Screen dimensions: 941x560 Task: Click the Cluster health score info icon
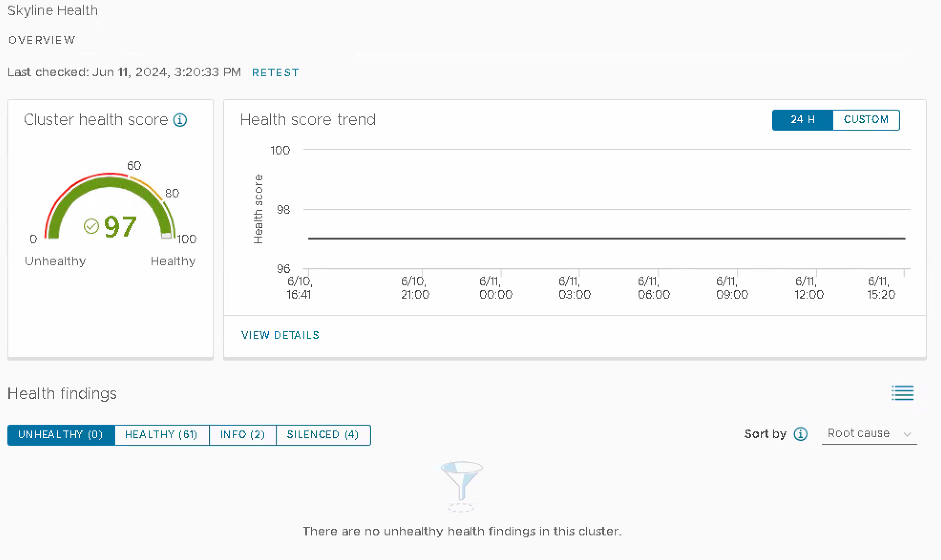(180, 120)
